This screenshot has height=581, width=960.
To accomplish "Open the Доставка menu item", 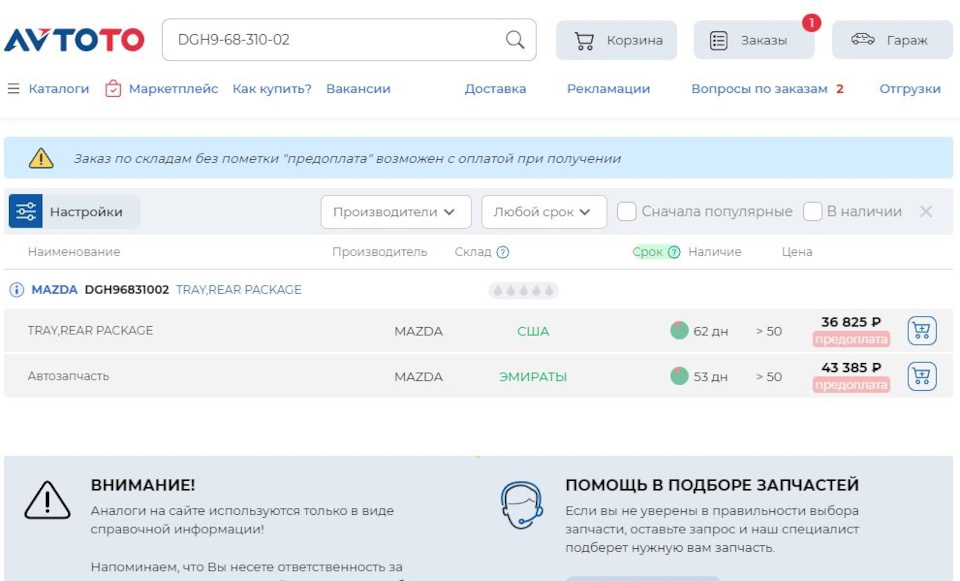I will pyautogui.click(x=494, y=88).
